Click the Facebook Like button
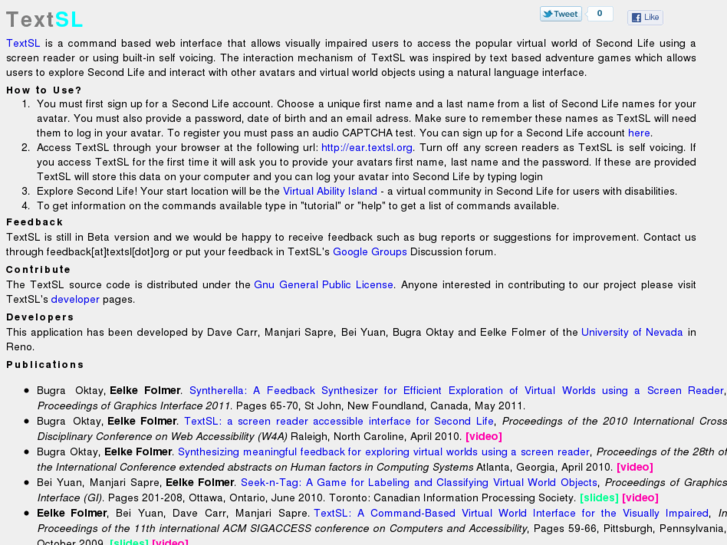The height and width of the screenshot is (545, 727). coord(645,17)
